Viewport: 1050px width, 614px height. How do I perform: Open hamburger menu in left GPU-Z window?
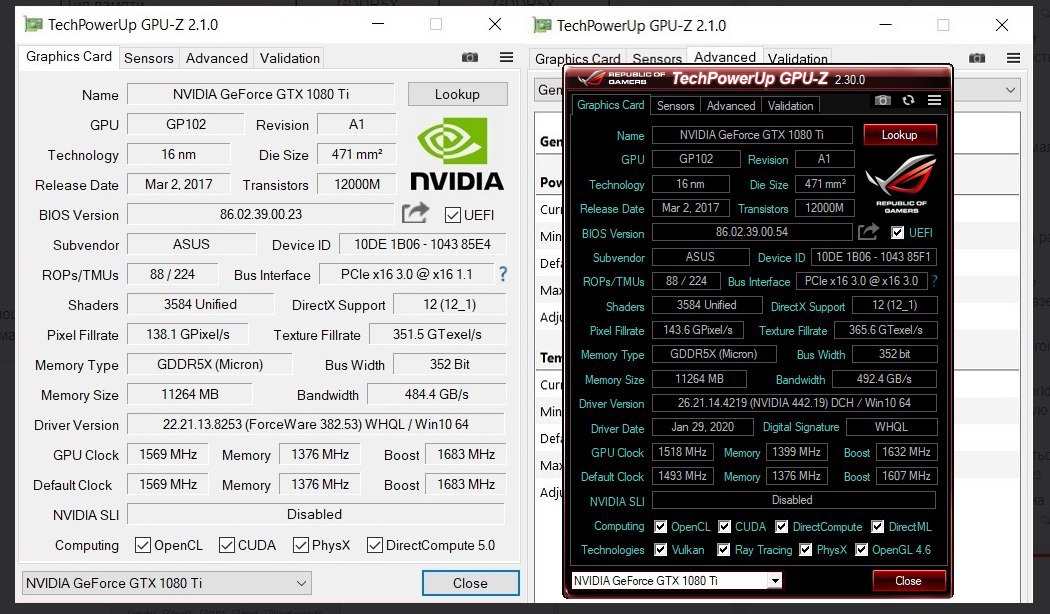click(506, 58)
